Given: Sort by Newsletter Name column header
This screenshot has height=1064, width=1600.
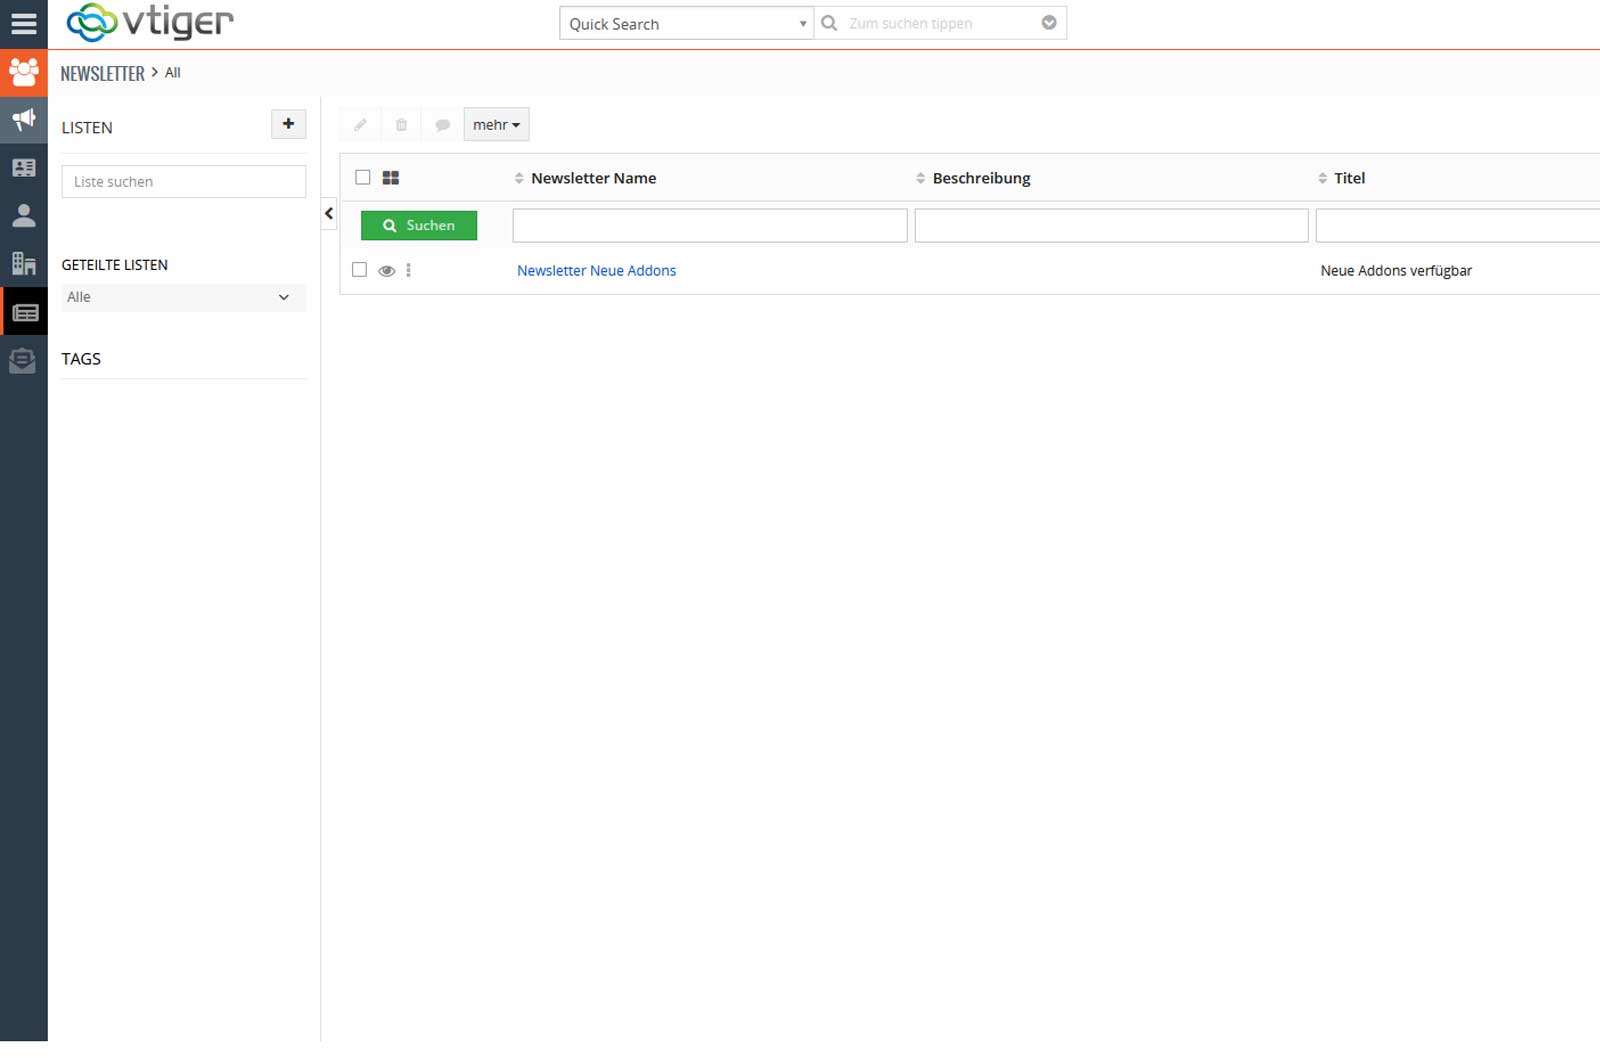Looking at the screenshot, I should 593,178.
